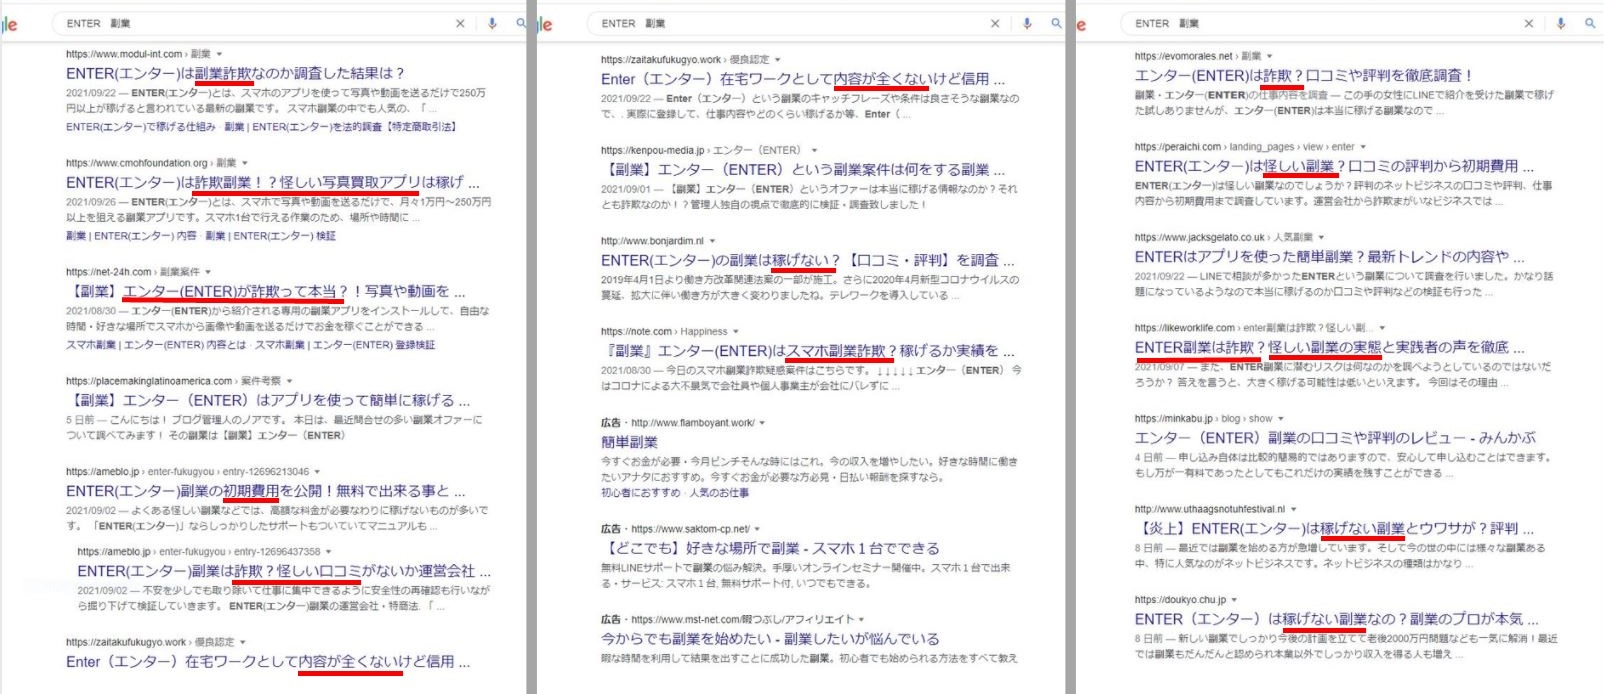Expand the arrow next to minkabu.jp URL
1604x694 pixels.
[1280, 418]
